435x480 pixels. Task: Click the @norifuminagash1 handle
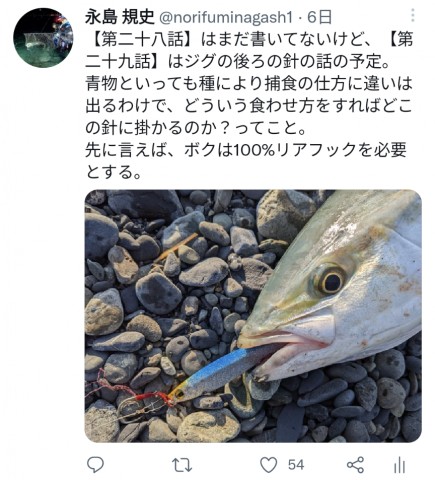225,17
